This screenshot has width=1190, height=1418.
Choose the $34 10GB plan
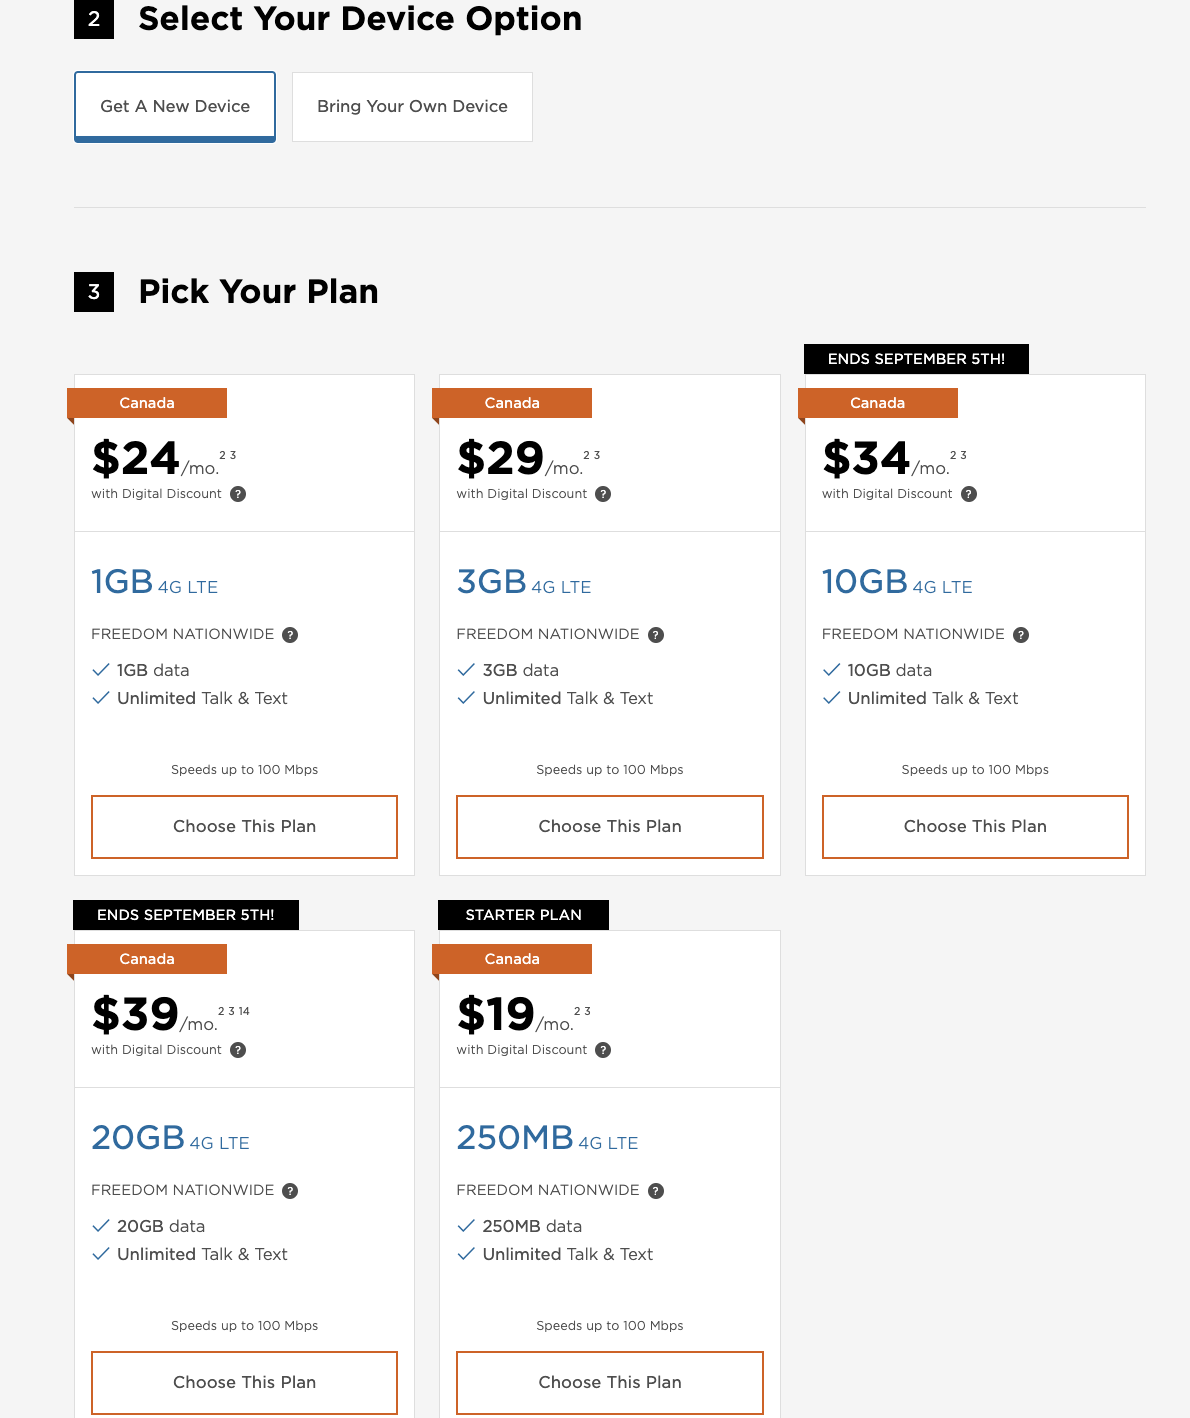point(975,827)
